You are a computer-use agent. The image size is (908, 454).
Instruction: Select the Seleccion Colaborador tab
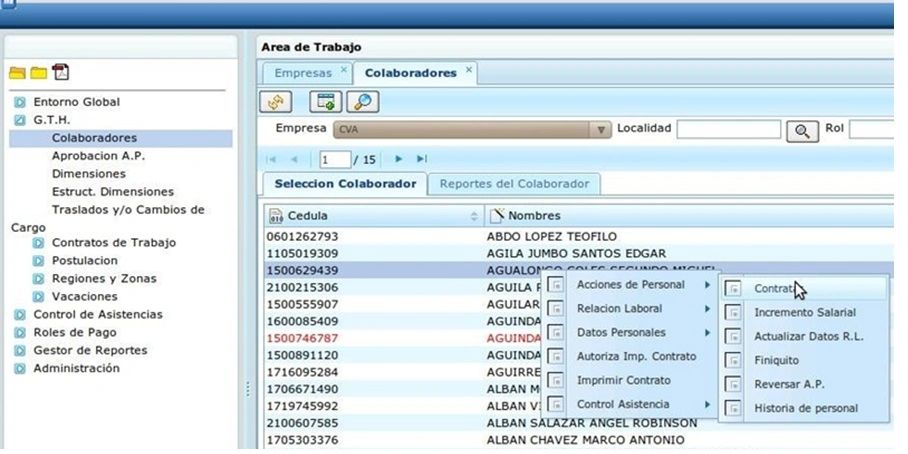click(345, 184)
